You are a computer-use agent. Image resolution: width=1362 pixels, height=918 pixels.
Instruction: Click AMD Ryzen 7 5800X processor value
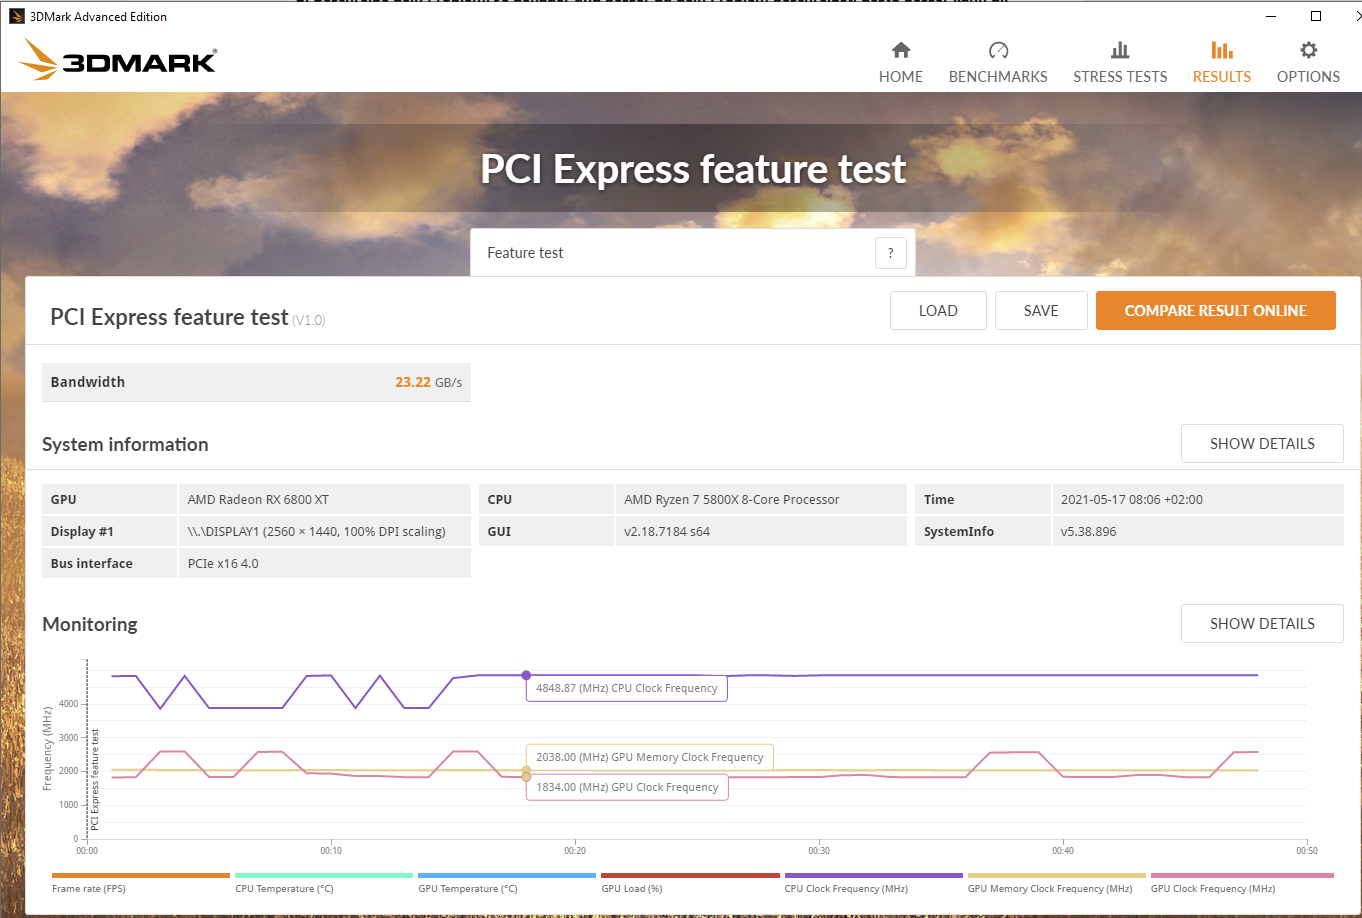(x=732, y=499)
